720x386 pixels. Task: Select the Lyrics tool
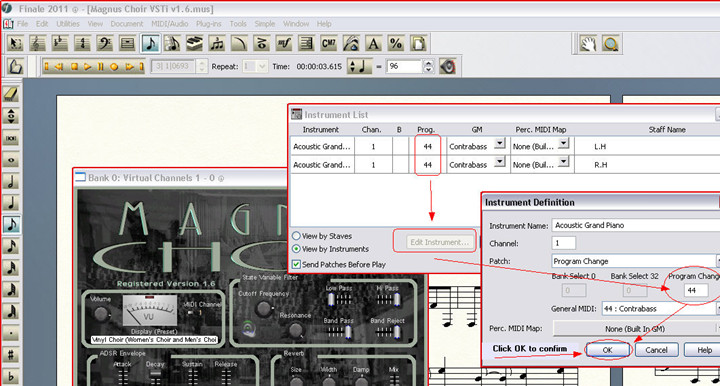click(x=351, y=44)
